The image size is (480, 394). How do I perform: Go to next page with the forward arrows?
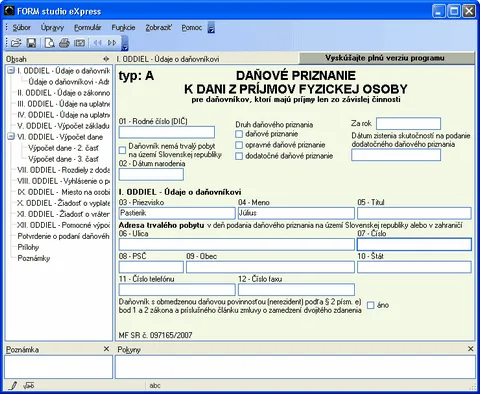click(x=112, y=43)
